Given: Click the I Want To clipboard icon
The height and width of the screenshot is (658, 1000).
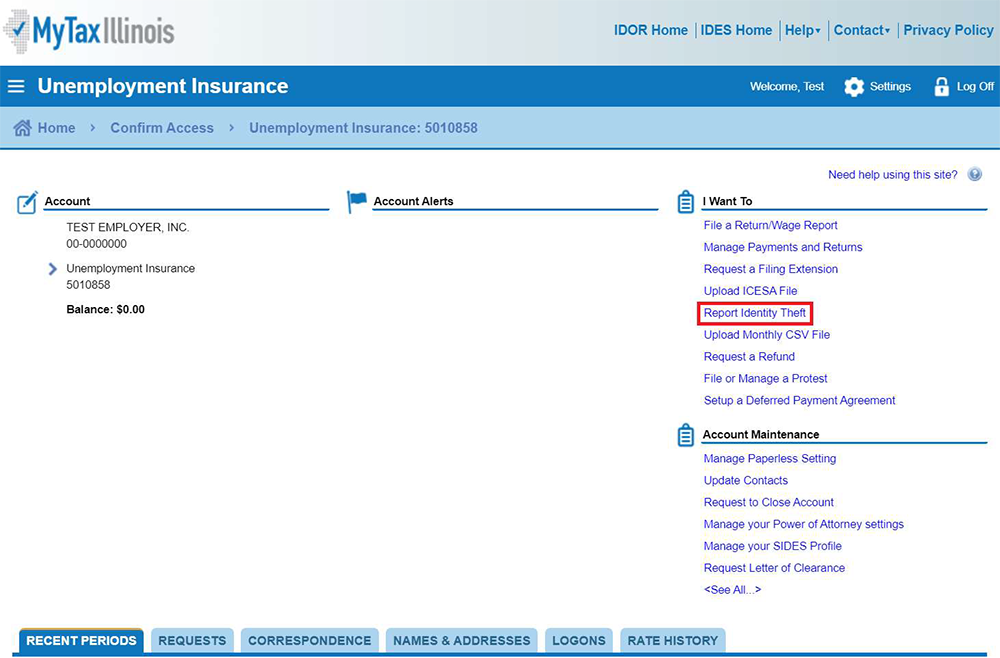Looking at the screenshot, I should [686, 202].
